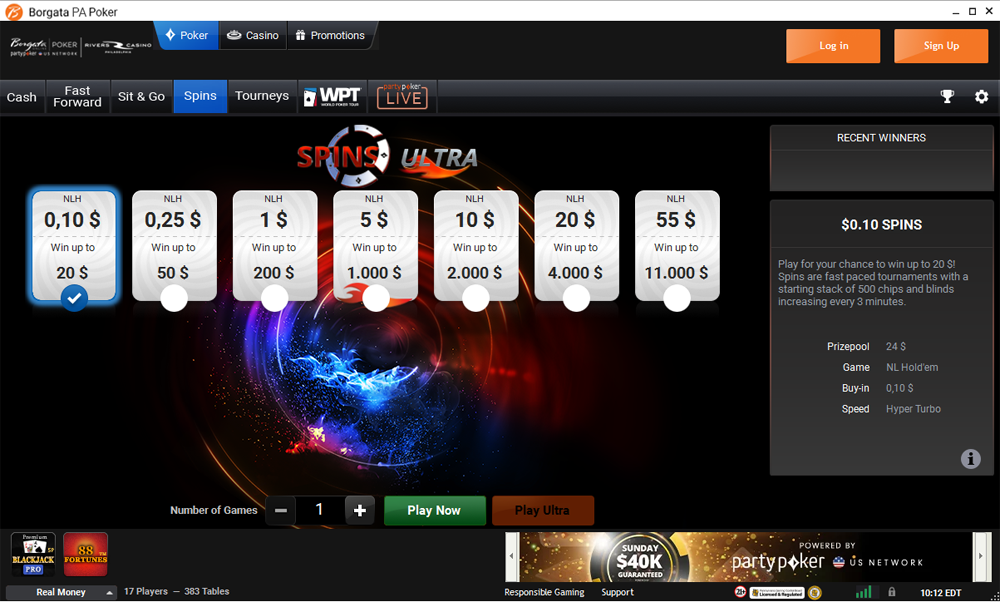Click the Borgata Poker Rivers Casino logo
1000x602 pixels.
point(81,47)
